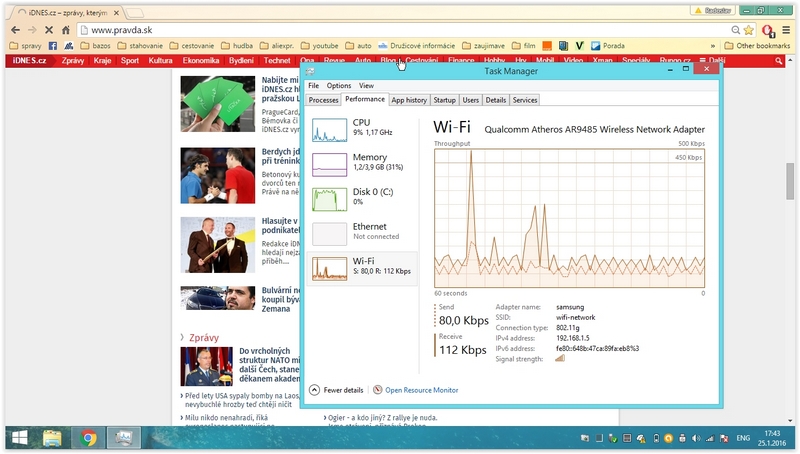This screenshot has width=800, height=454.
Task: Switch to Users tab
Action: tap(470, 100)
